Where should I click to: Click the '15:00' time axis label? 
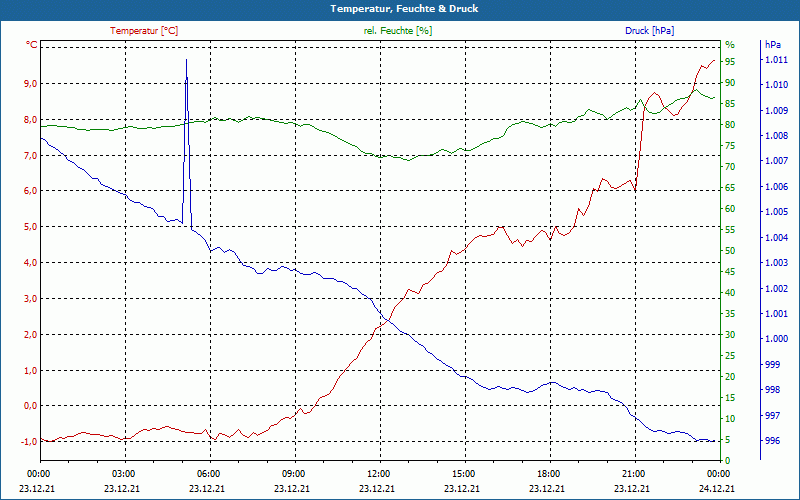click(463, 473)
